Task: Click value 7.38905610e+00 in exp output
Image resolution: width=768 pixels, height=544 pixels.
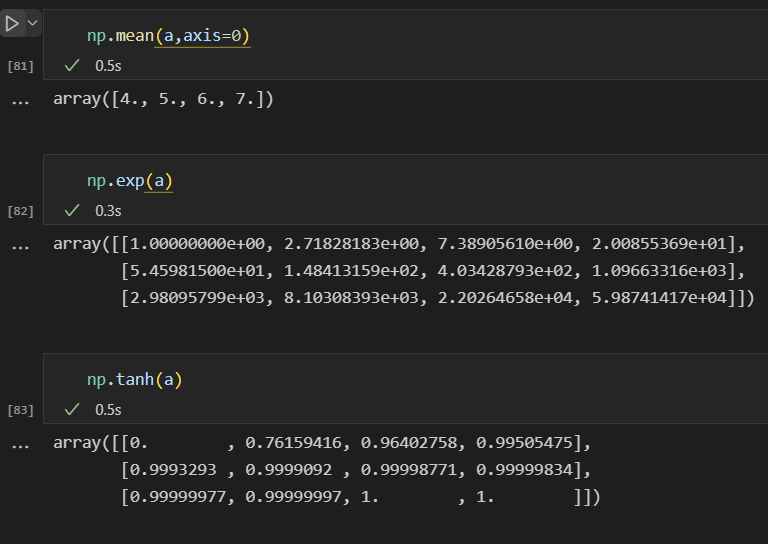Action: coord(505,243)
